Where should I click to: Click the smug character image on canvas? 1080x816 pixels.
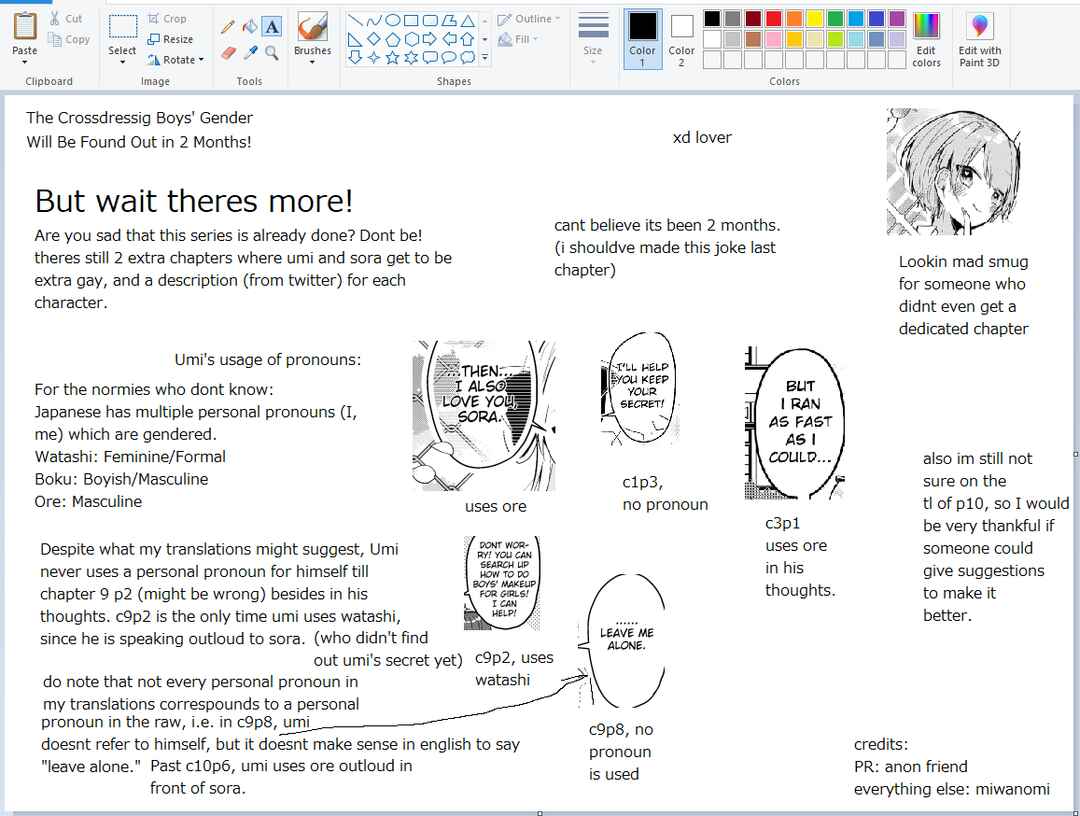click(x=953, y=172)
